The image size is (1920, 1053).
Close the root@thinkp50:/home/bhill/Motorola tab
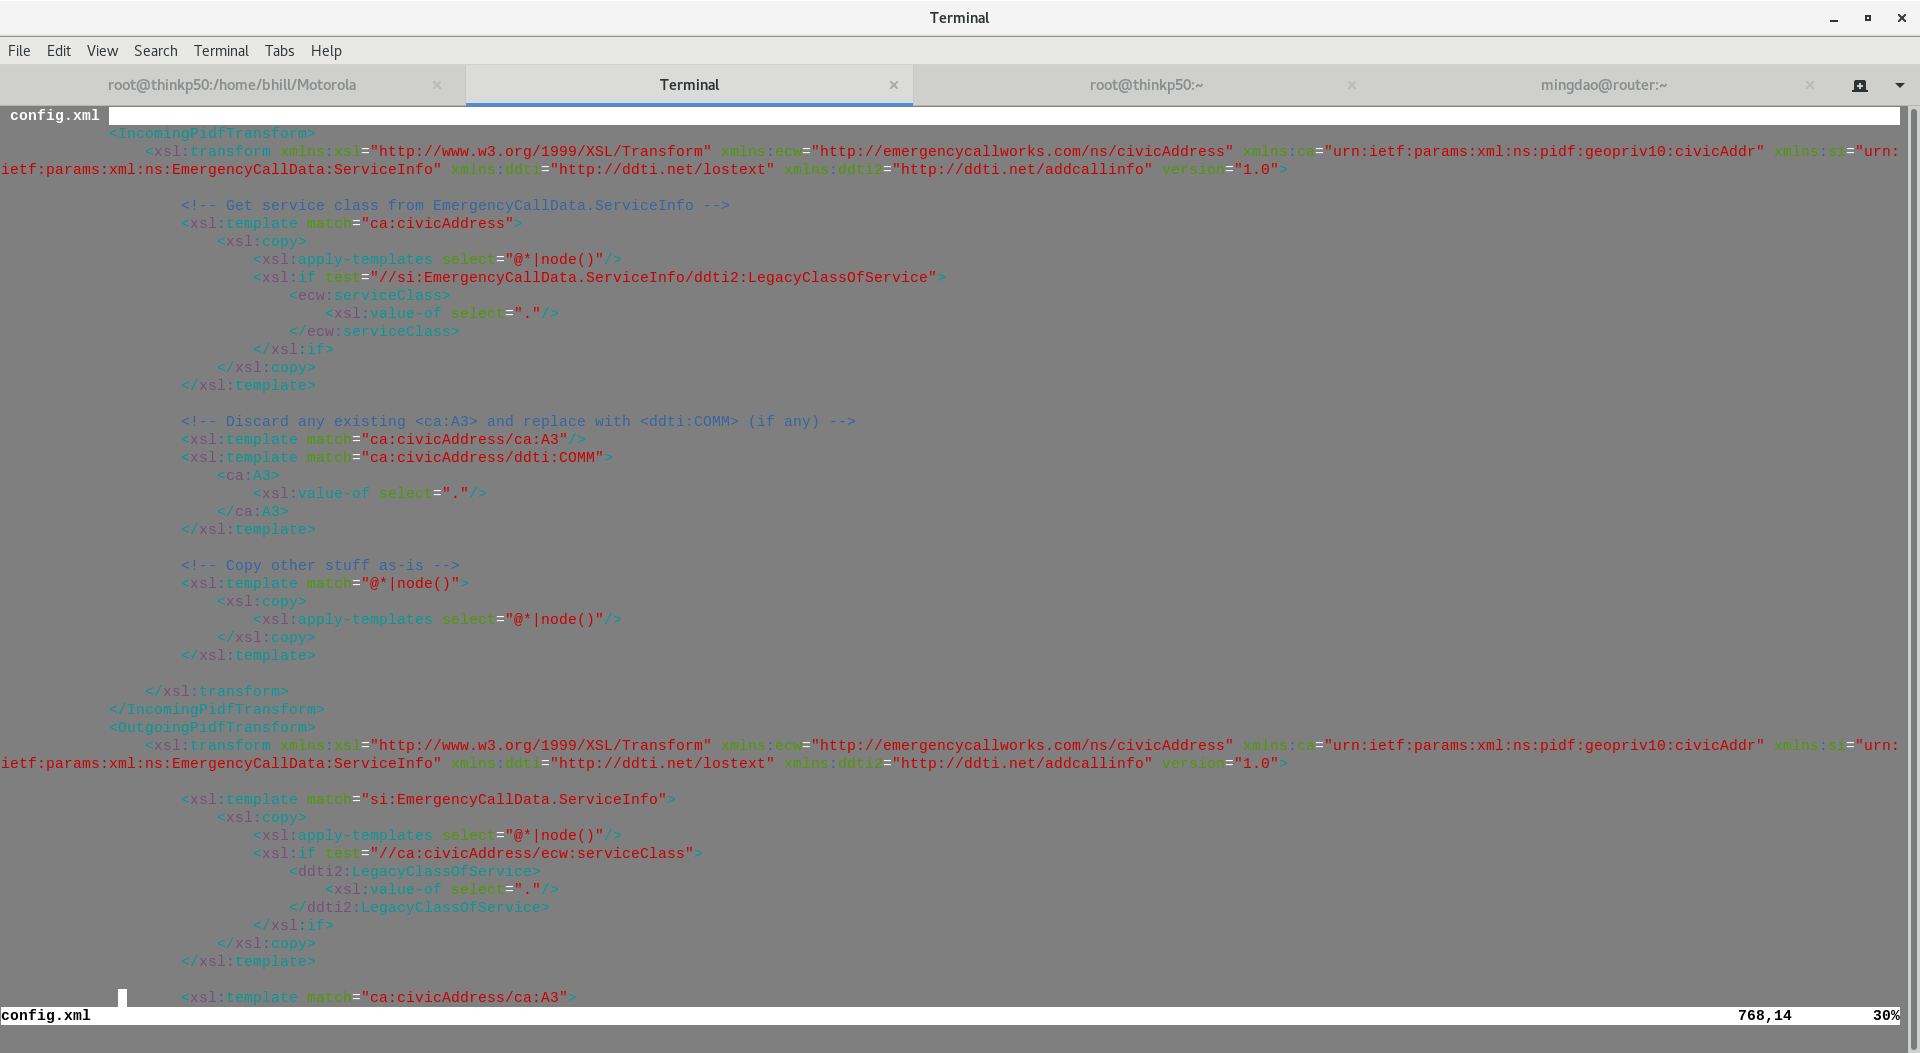tap(437, 85)
